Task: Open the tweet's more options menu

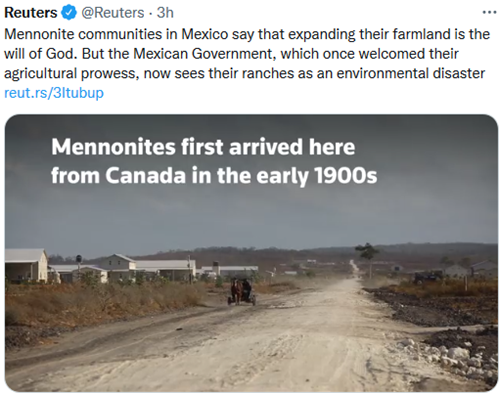Action: click(489, 13)
